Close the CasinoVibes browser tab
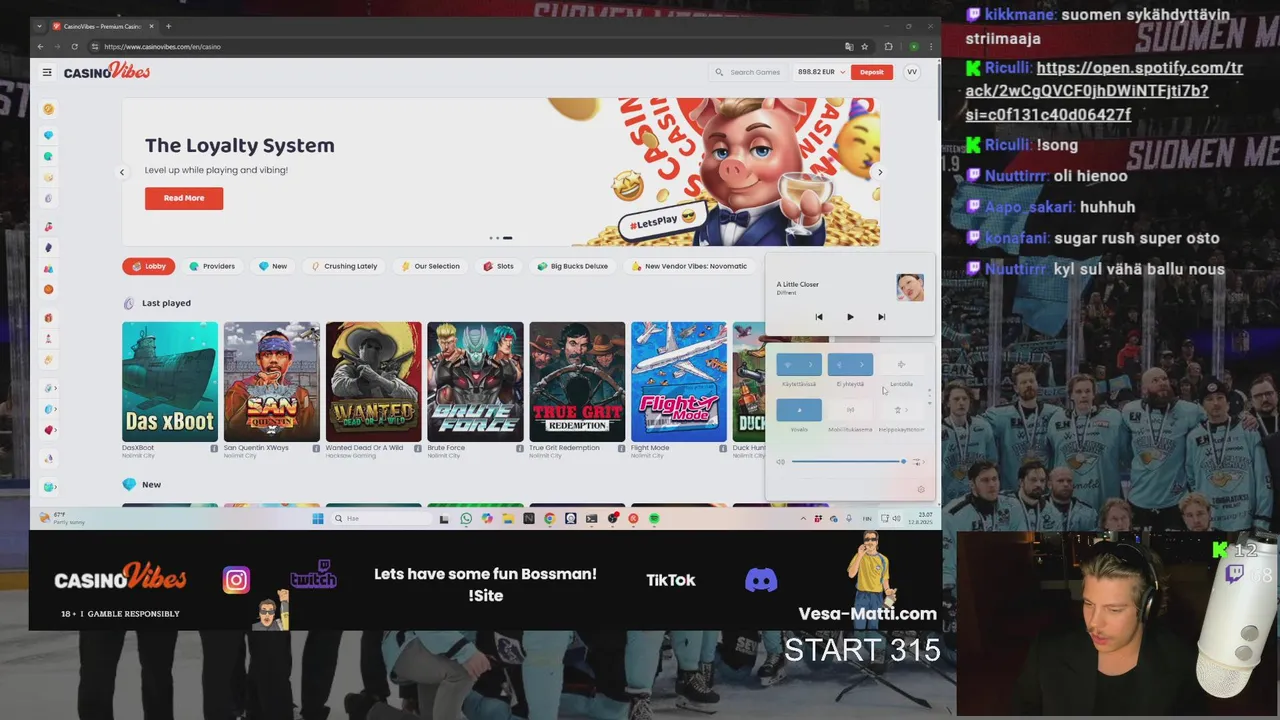 pos(154,26)
